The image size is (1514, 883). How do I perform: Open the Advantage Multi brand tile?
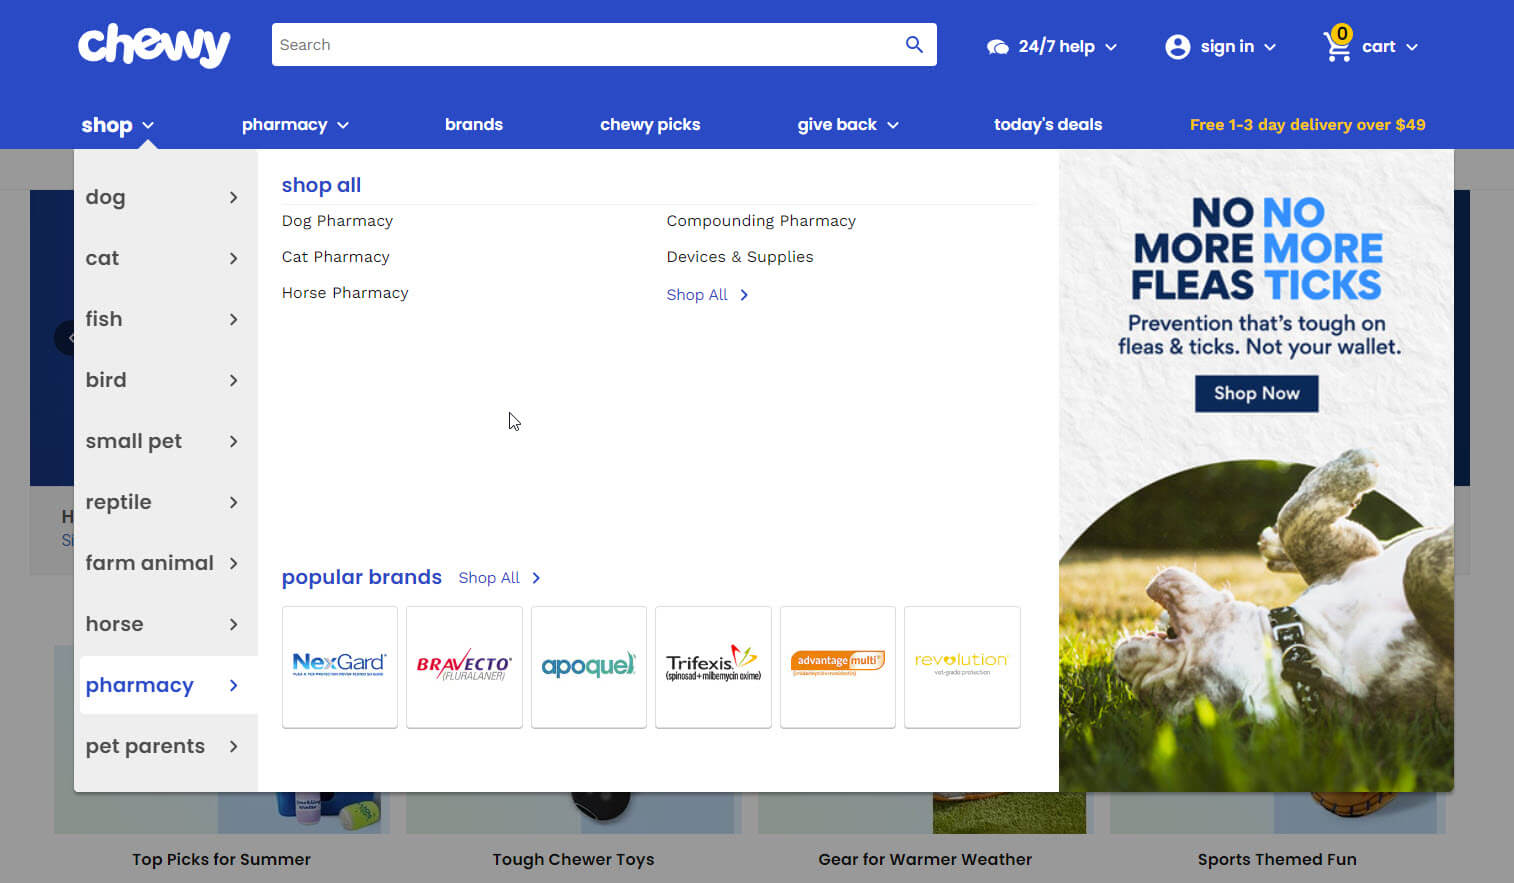tap(838, 667)
